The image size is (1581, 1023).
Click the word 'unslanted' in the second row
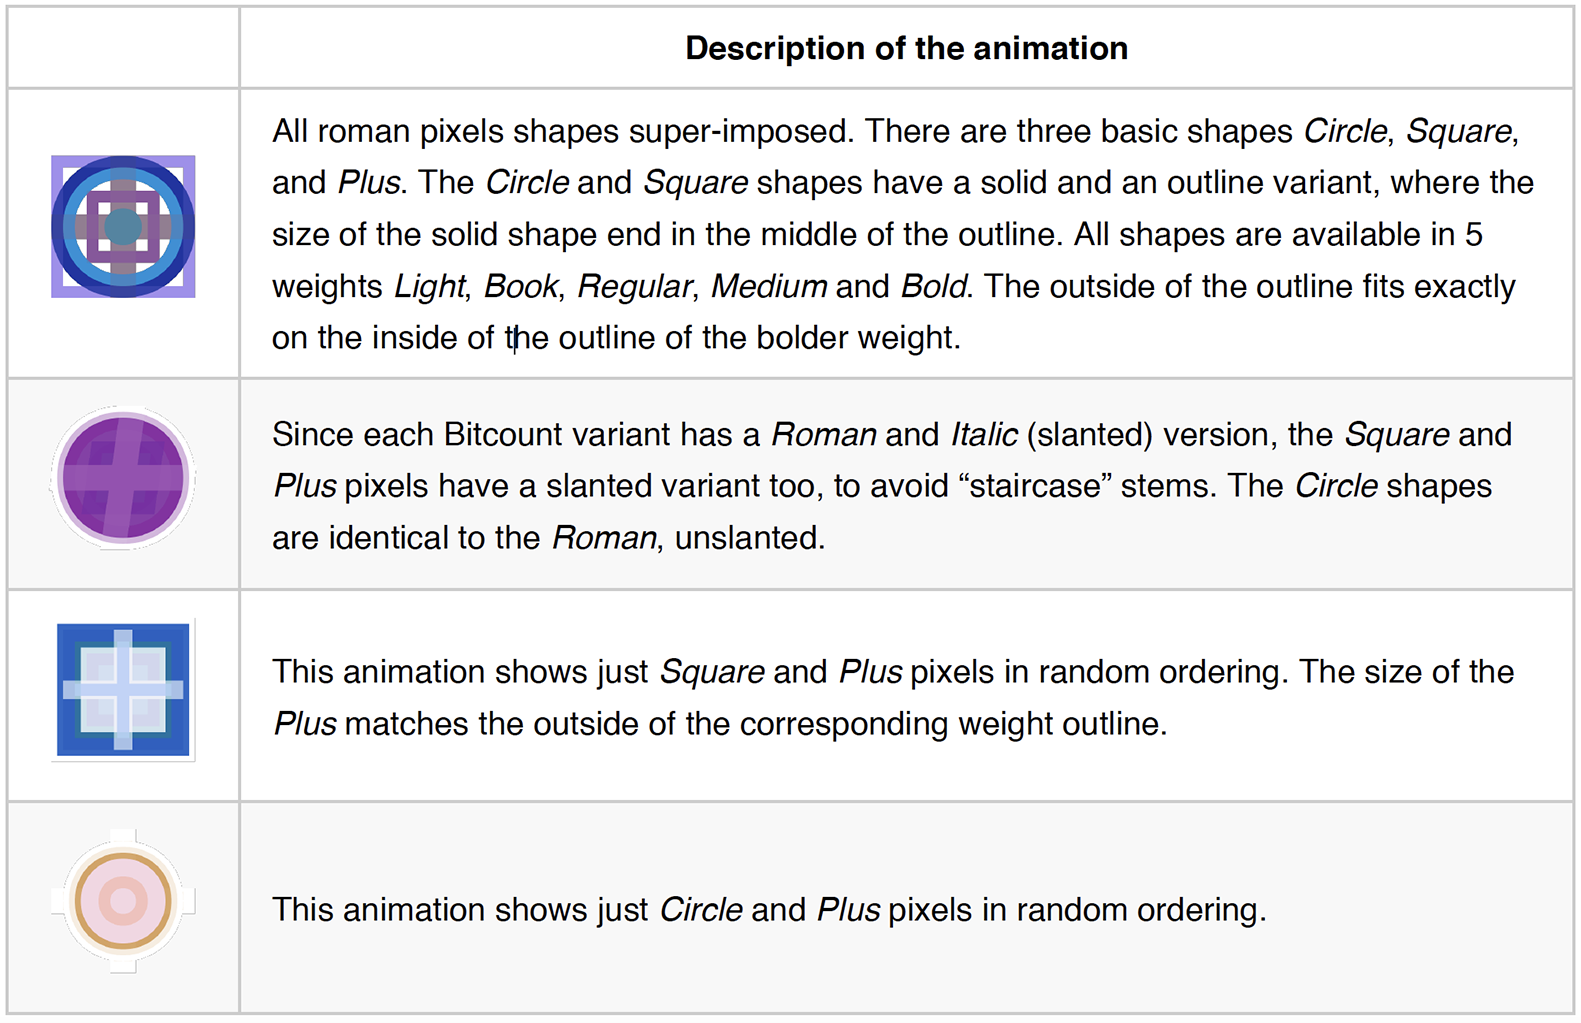(x=748, y=538)
